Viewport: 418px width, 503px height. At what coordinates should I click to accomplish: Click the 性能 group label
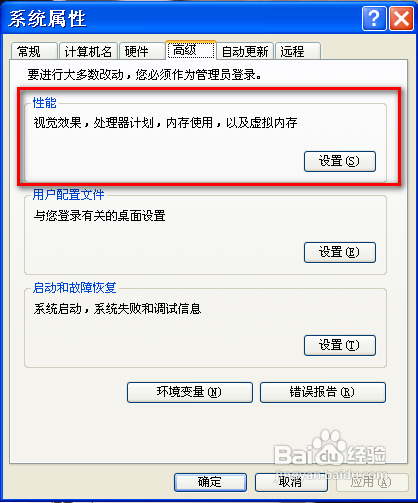pyautogui.click(x=45, y=103)
